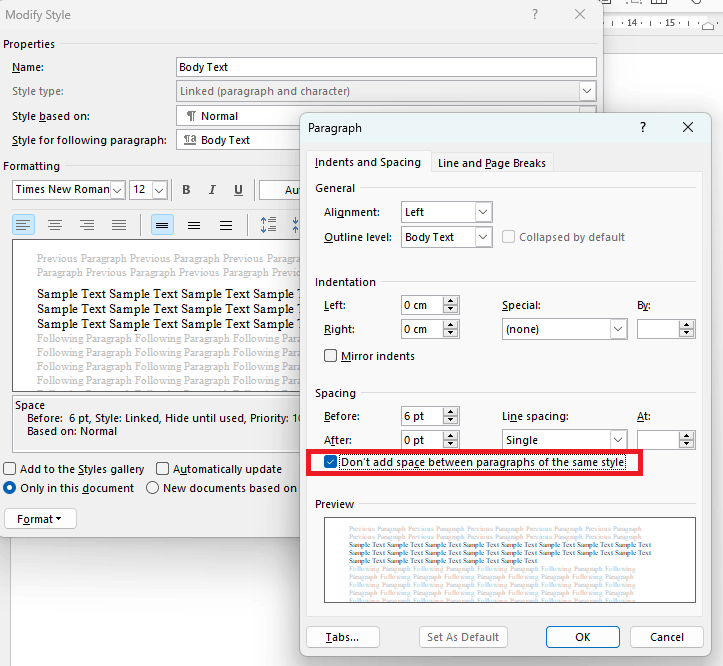
Task: Select 1.5 line spacing icon
Action: [194, 225]
